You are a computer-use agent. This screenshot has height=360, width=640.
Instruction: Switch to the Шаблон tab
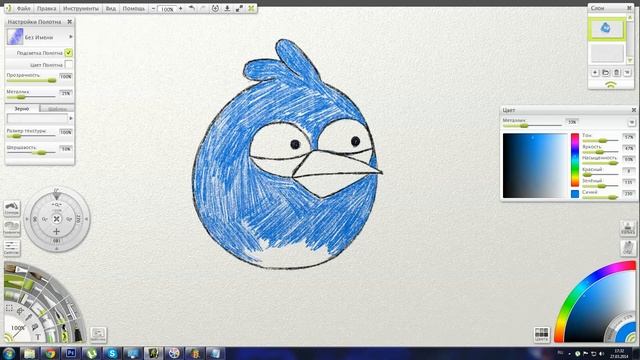pos(57,109)
